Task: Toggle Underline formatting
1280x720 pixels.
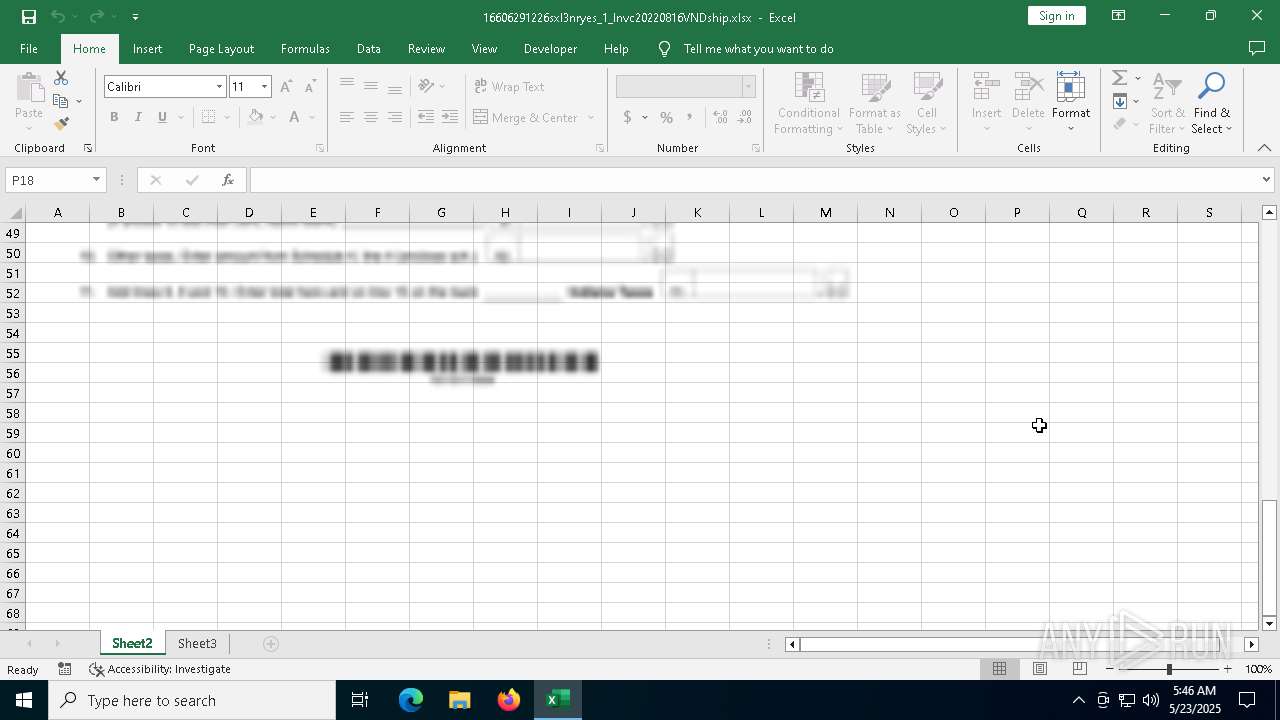Action: point(162,117)
